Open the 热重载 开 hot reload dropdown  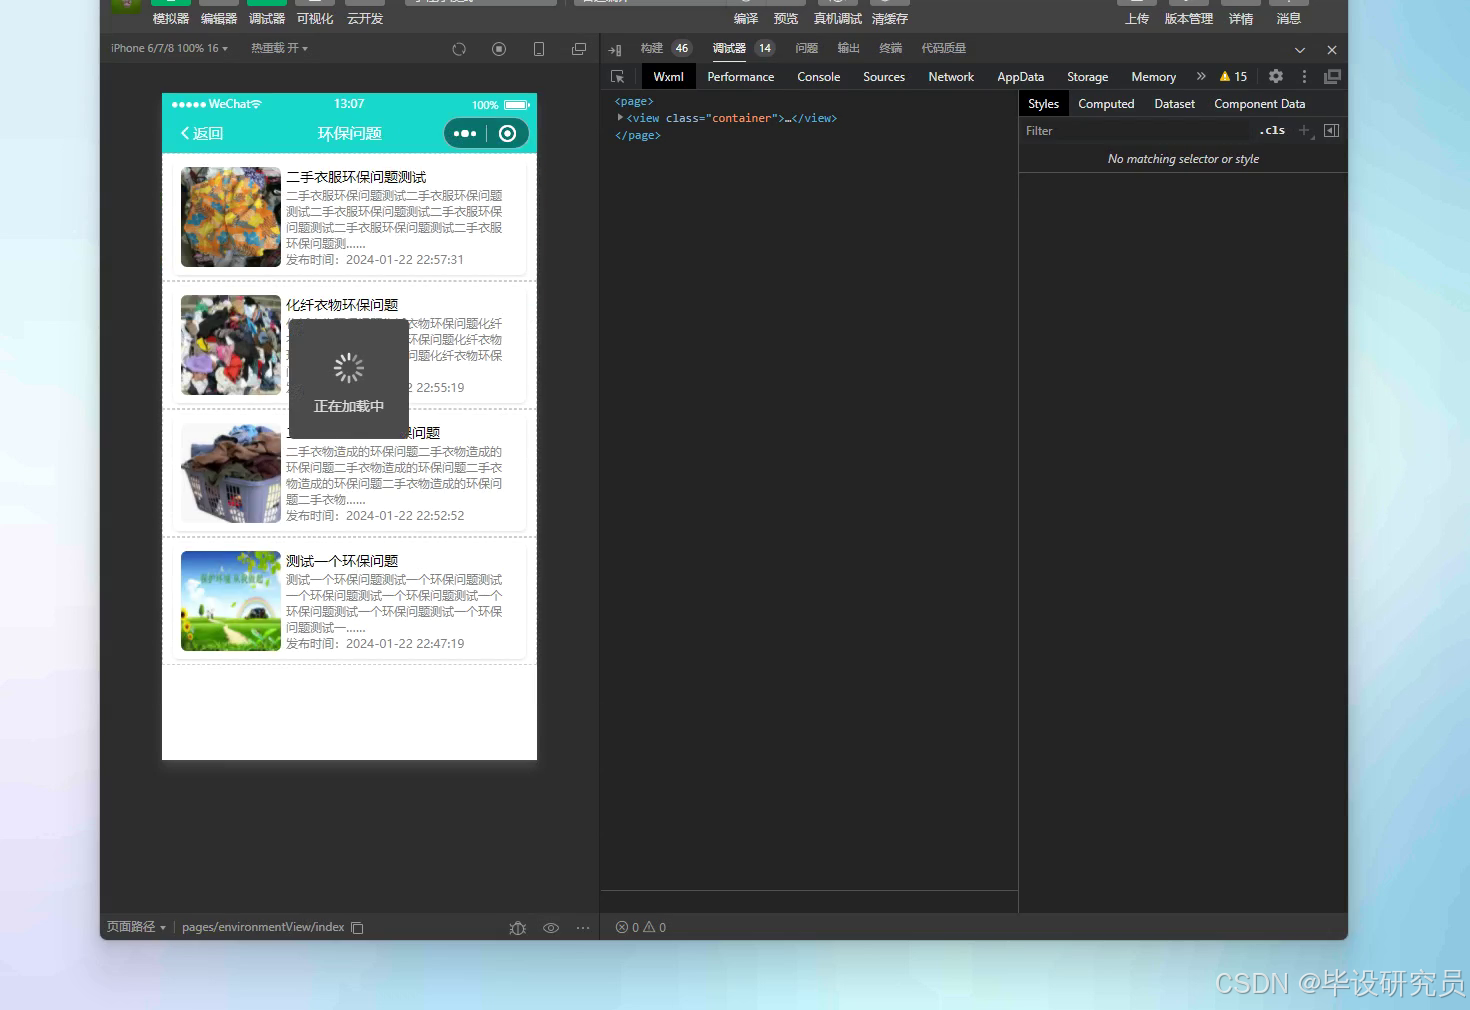pyautogui.click(x=279, y=48)
